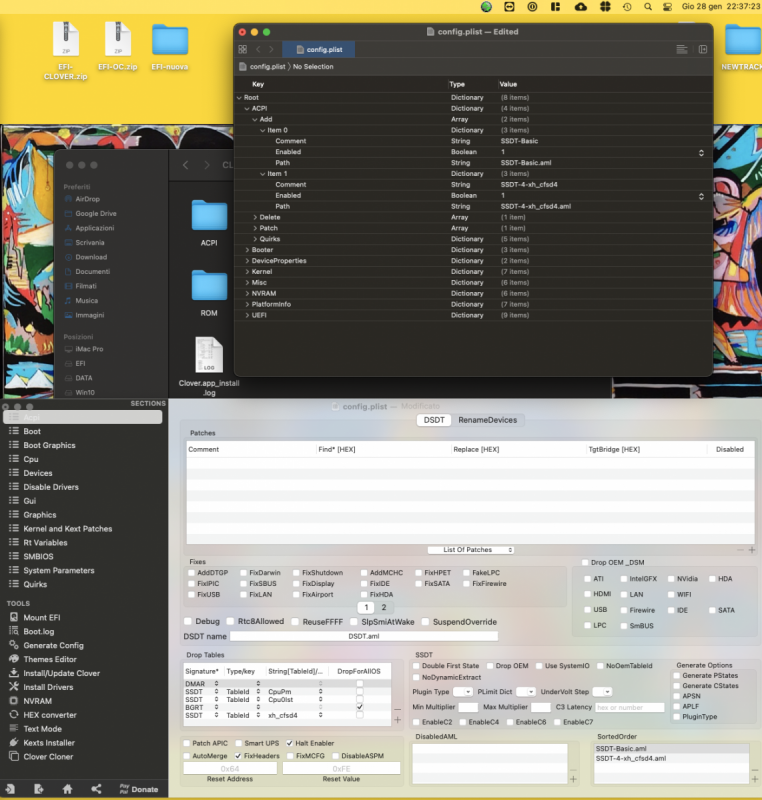Open Mount EFI tool in Clover Configurator
This screenshot has height=800, width=762.
pyautogui.click(x=41, y=617)
